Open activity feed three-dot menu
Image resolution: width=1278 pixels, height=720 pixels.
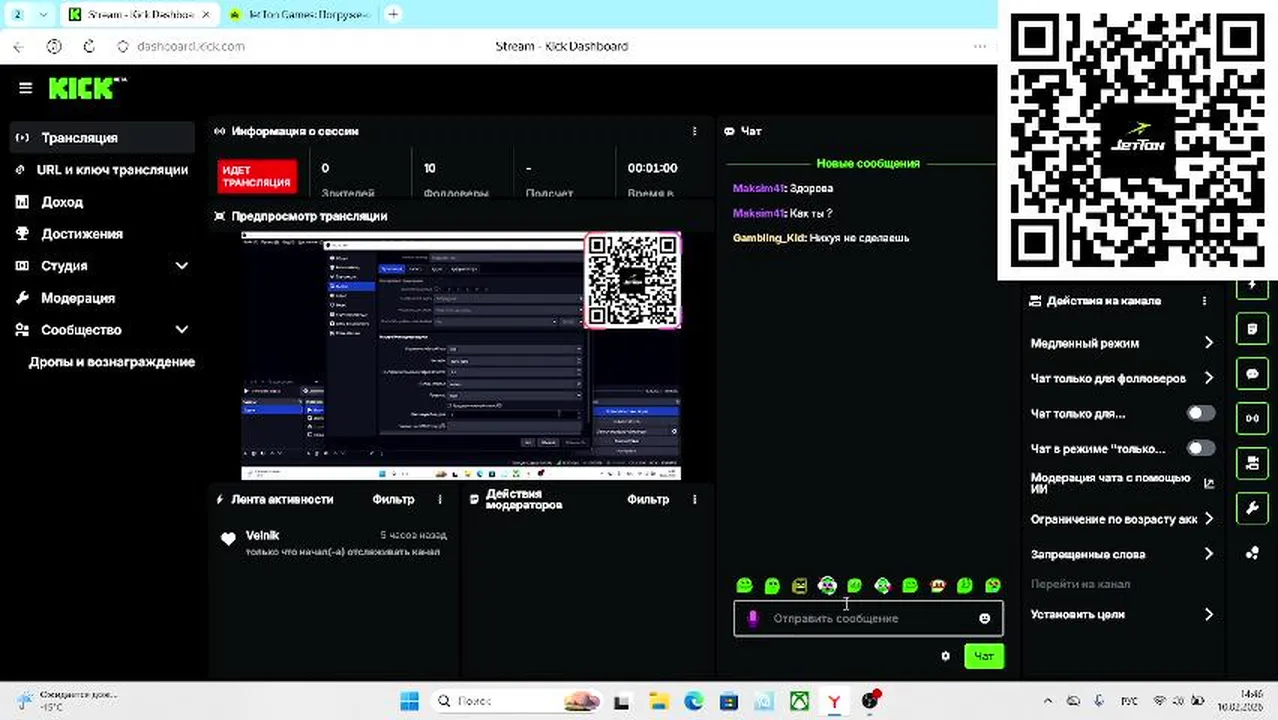pyautogui.click(x=440, y=499)
